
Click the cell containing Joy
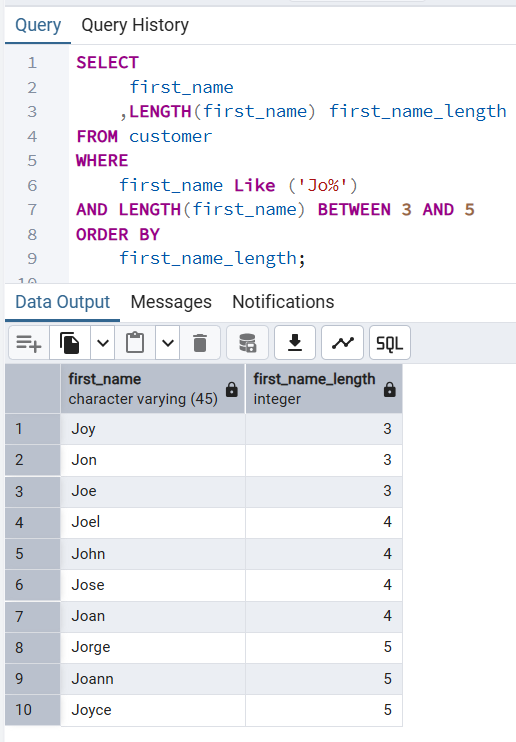152,429
